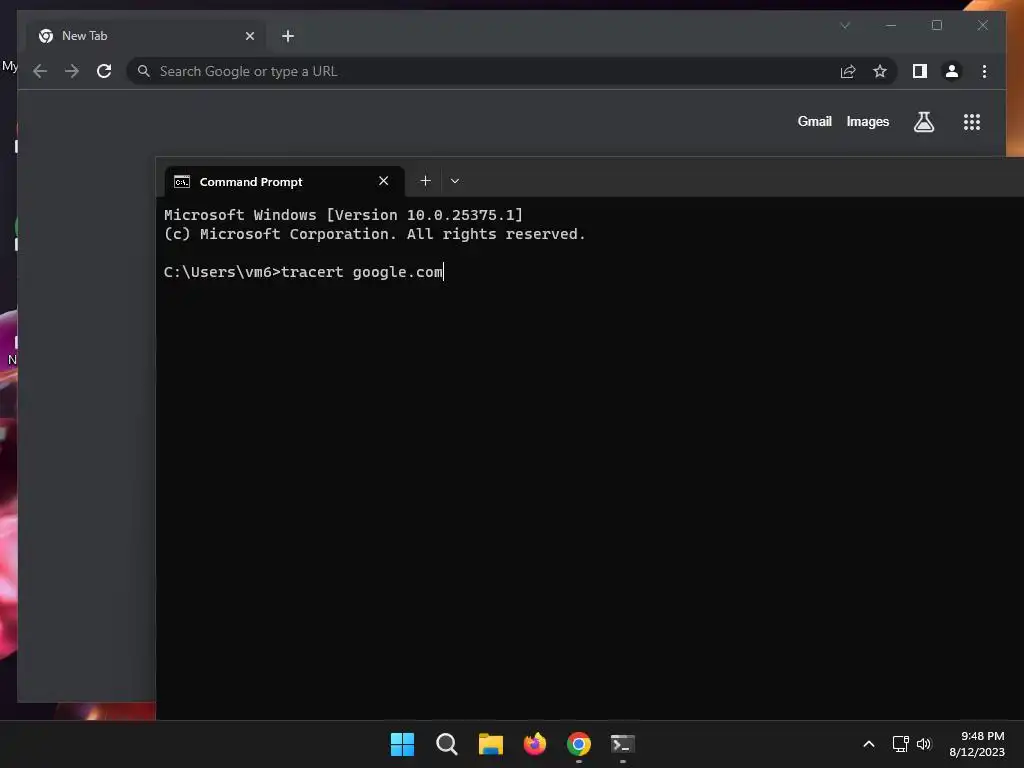Click the tracert google.com command line
1024x768 pixels.
click(304, 272)
